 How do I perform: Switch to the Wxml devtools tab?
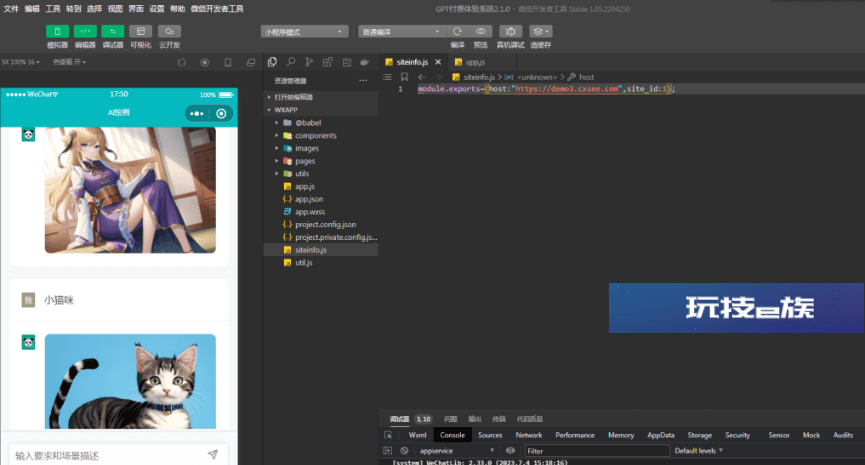(417, 435)
